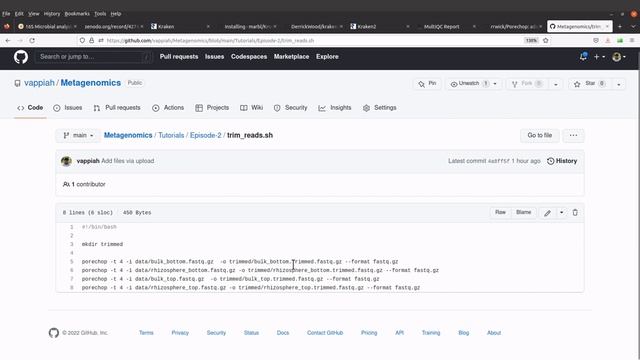The image size is (640, 360).
Task: Open the user avatar menu
Action: pyautogui.click(x=619, y=57)
